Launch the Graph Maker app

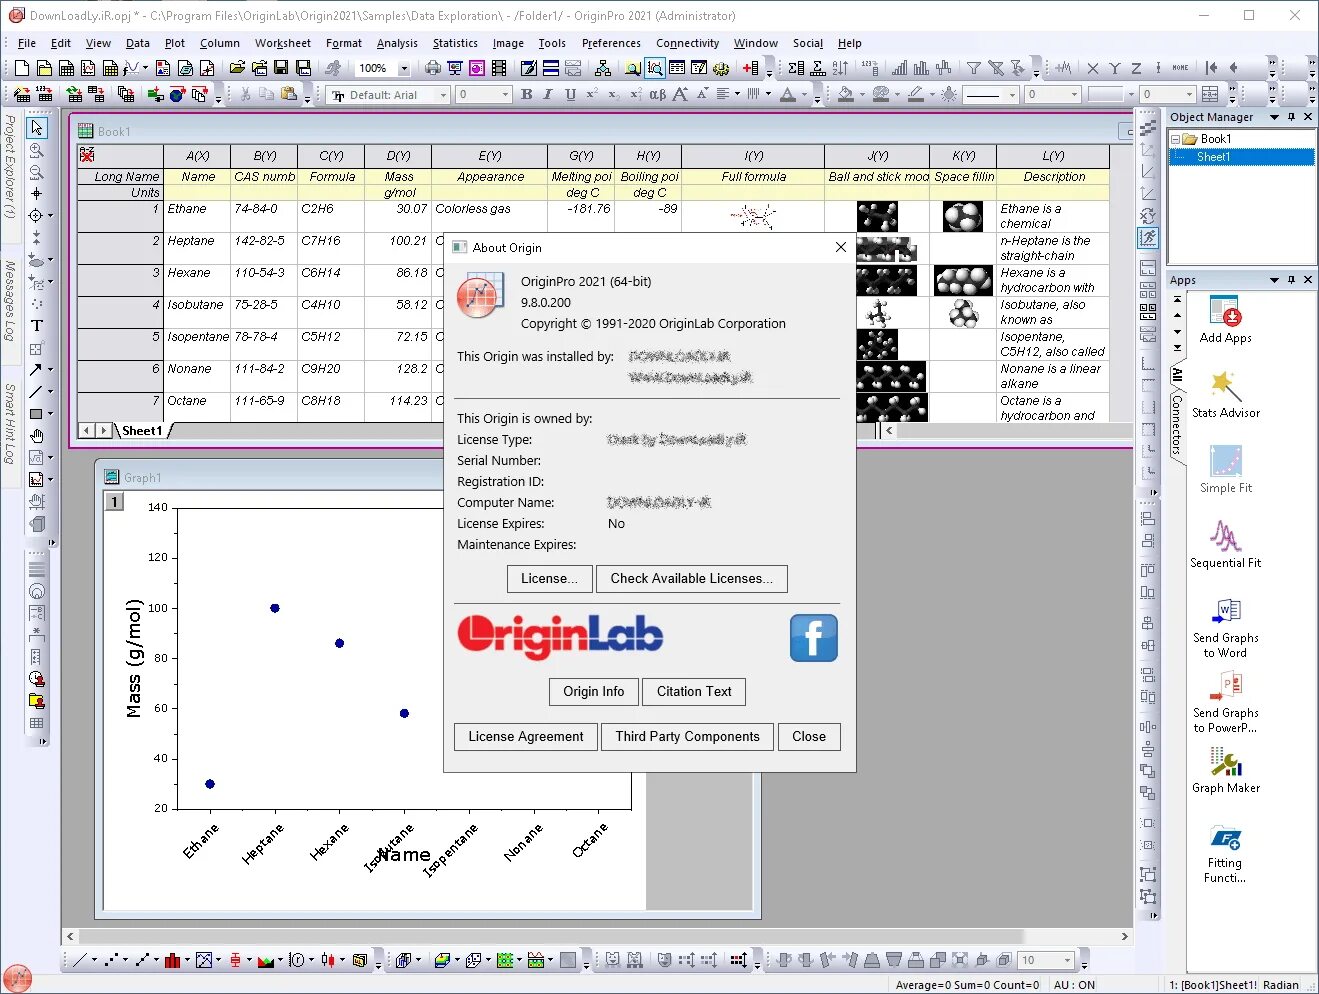(x=1225, y=770)
